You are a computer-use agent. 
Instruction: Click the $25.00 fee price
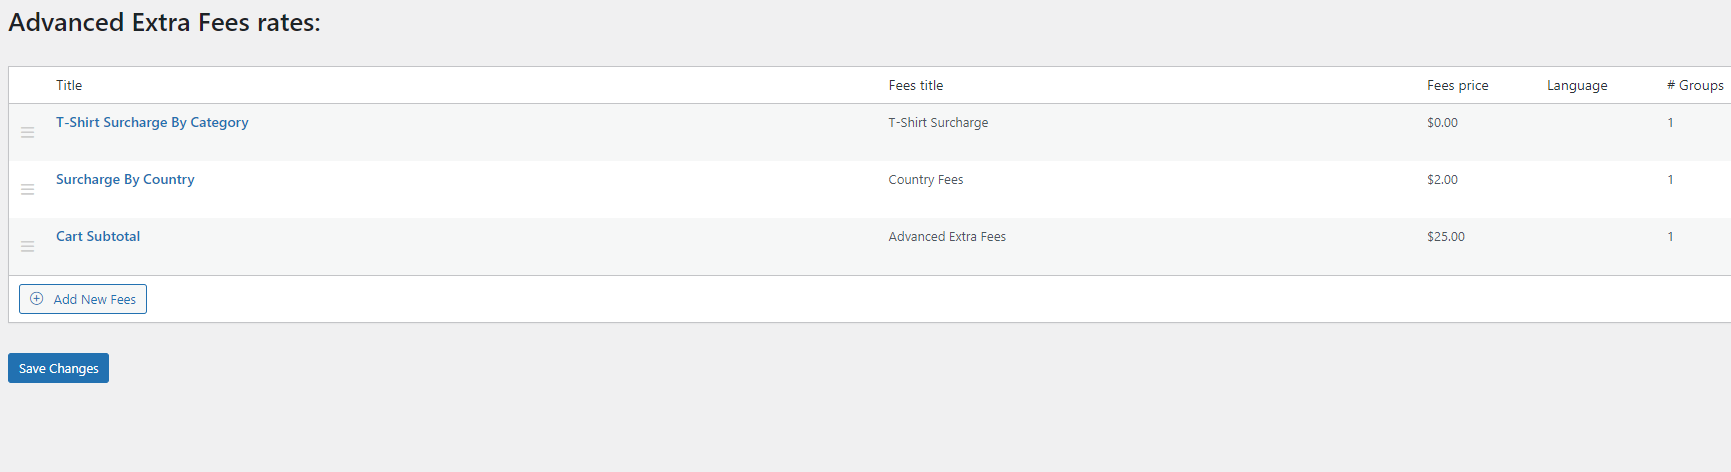coord(1445,236)
